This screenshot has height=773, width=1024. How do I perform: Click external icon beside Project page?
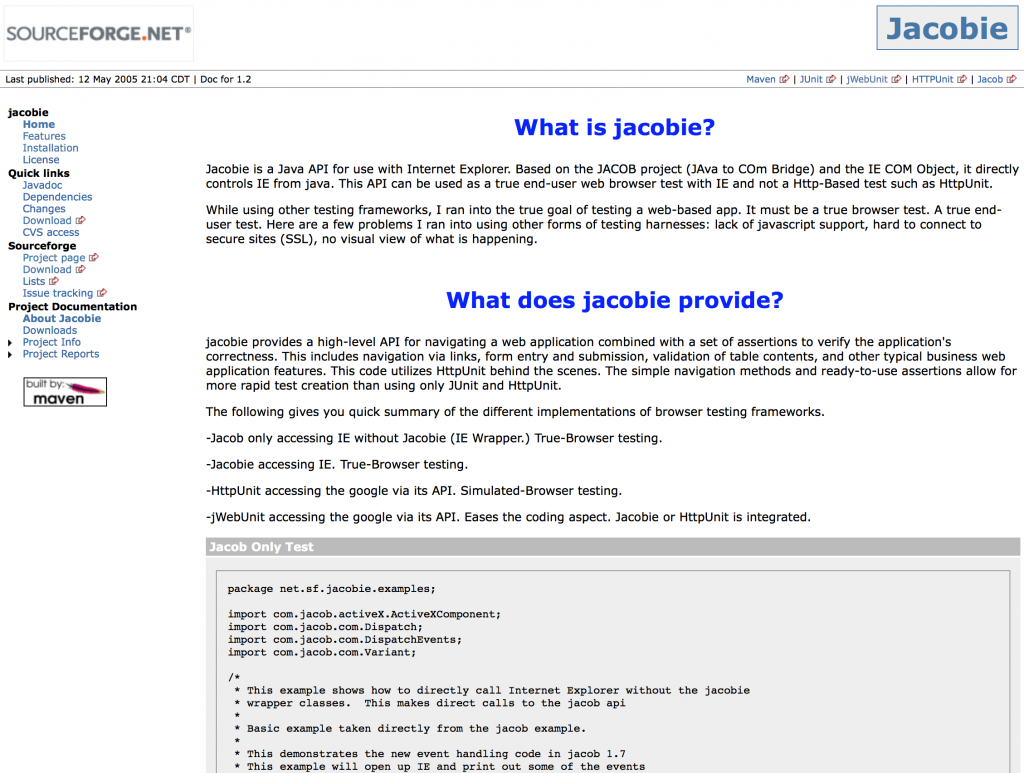pyautogui.click(x=94, y=257)
